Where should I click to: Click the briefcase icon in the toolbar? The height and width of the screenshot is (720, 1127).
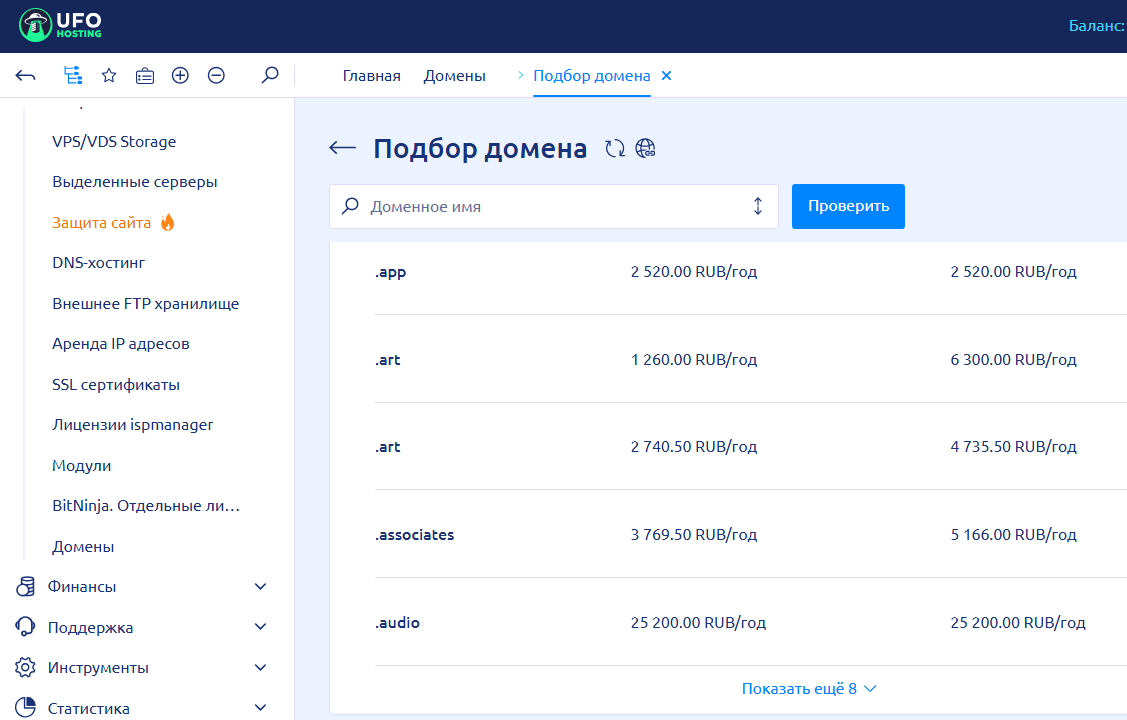(145, 75)
